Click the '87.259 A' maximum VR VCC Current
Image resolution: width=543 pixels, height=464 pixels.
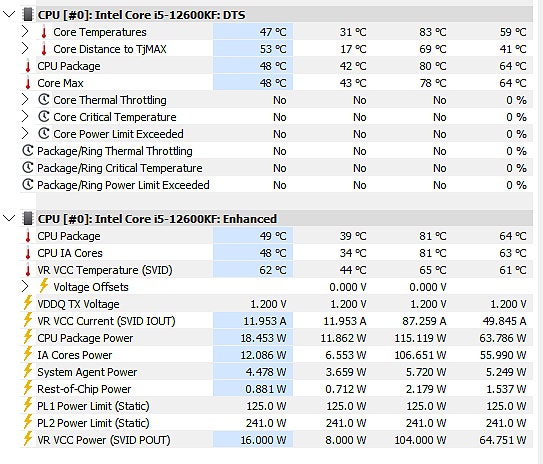pyautogui.click(x=424, y=321)
